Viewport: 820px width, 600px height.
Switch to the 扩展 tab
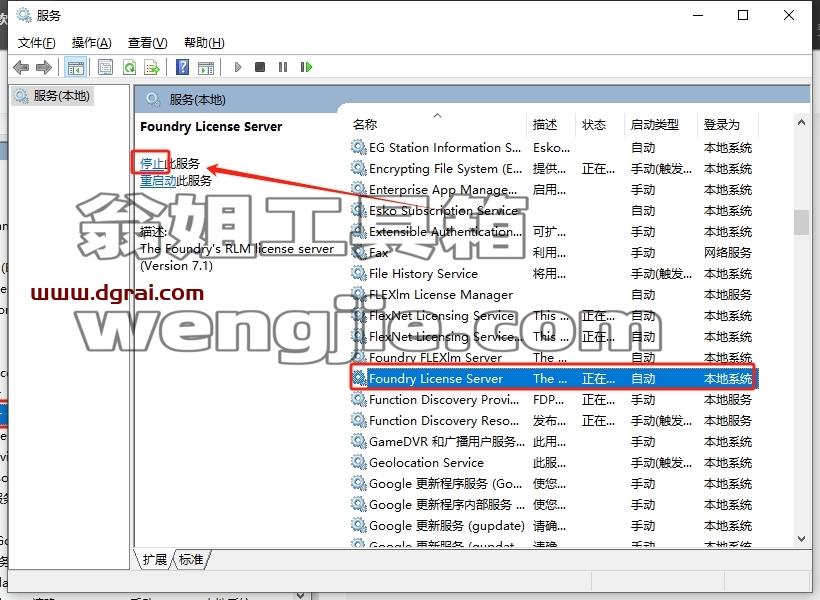pos(154,559)
